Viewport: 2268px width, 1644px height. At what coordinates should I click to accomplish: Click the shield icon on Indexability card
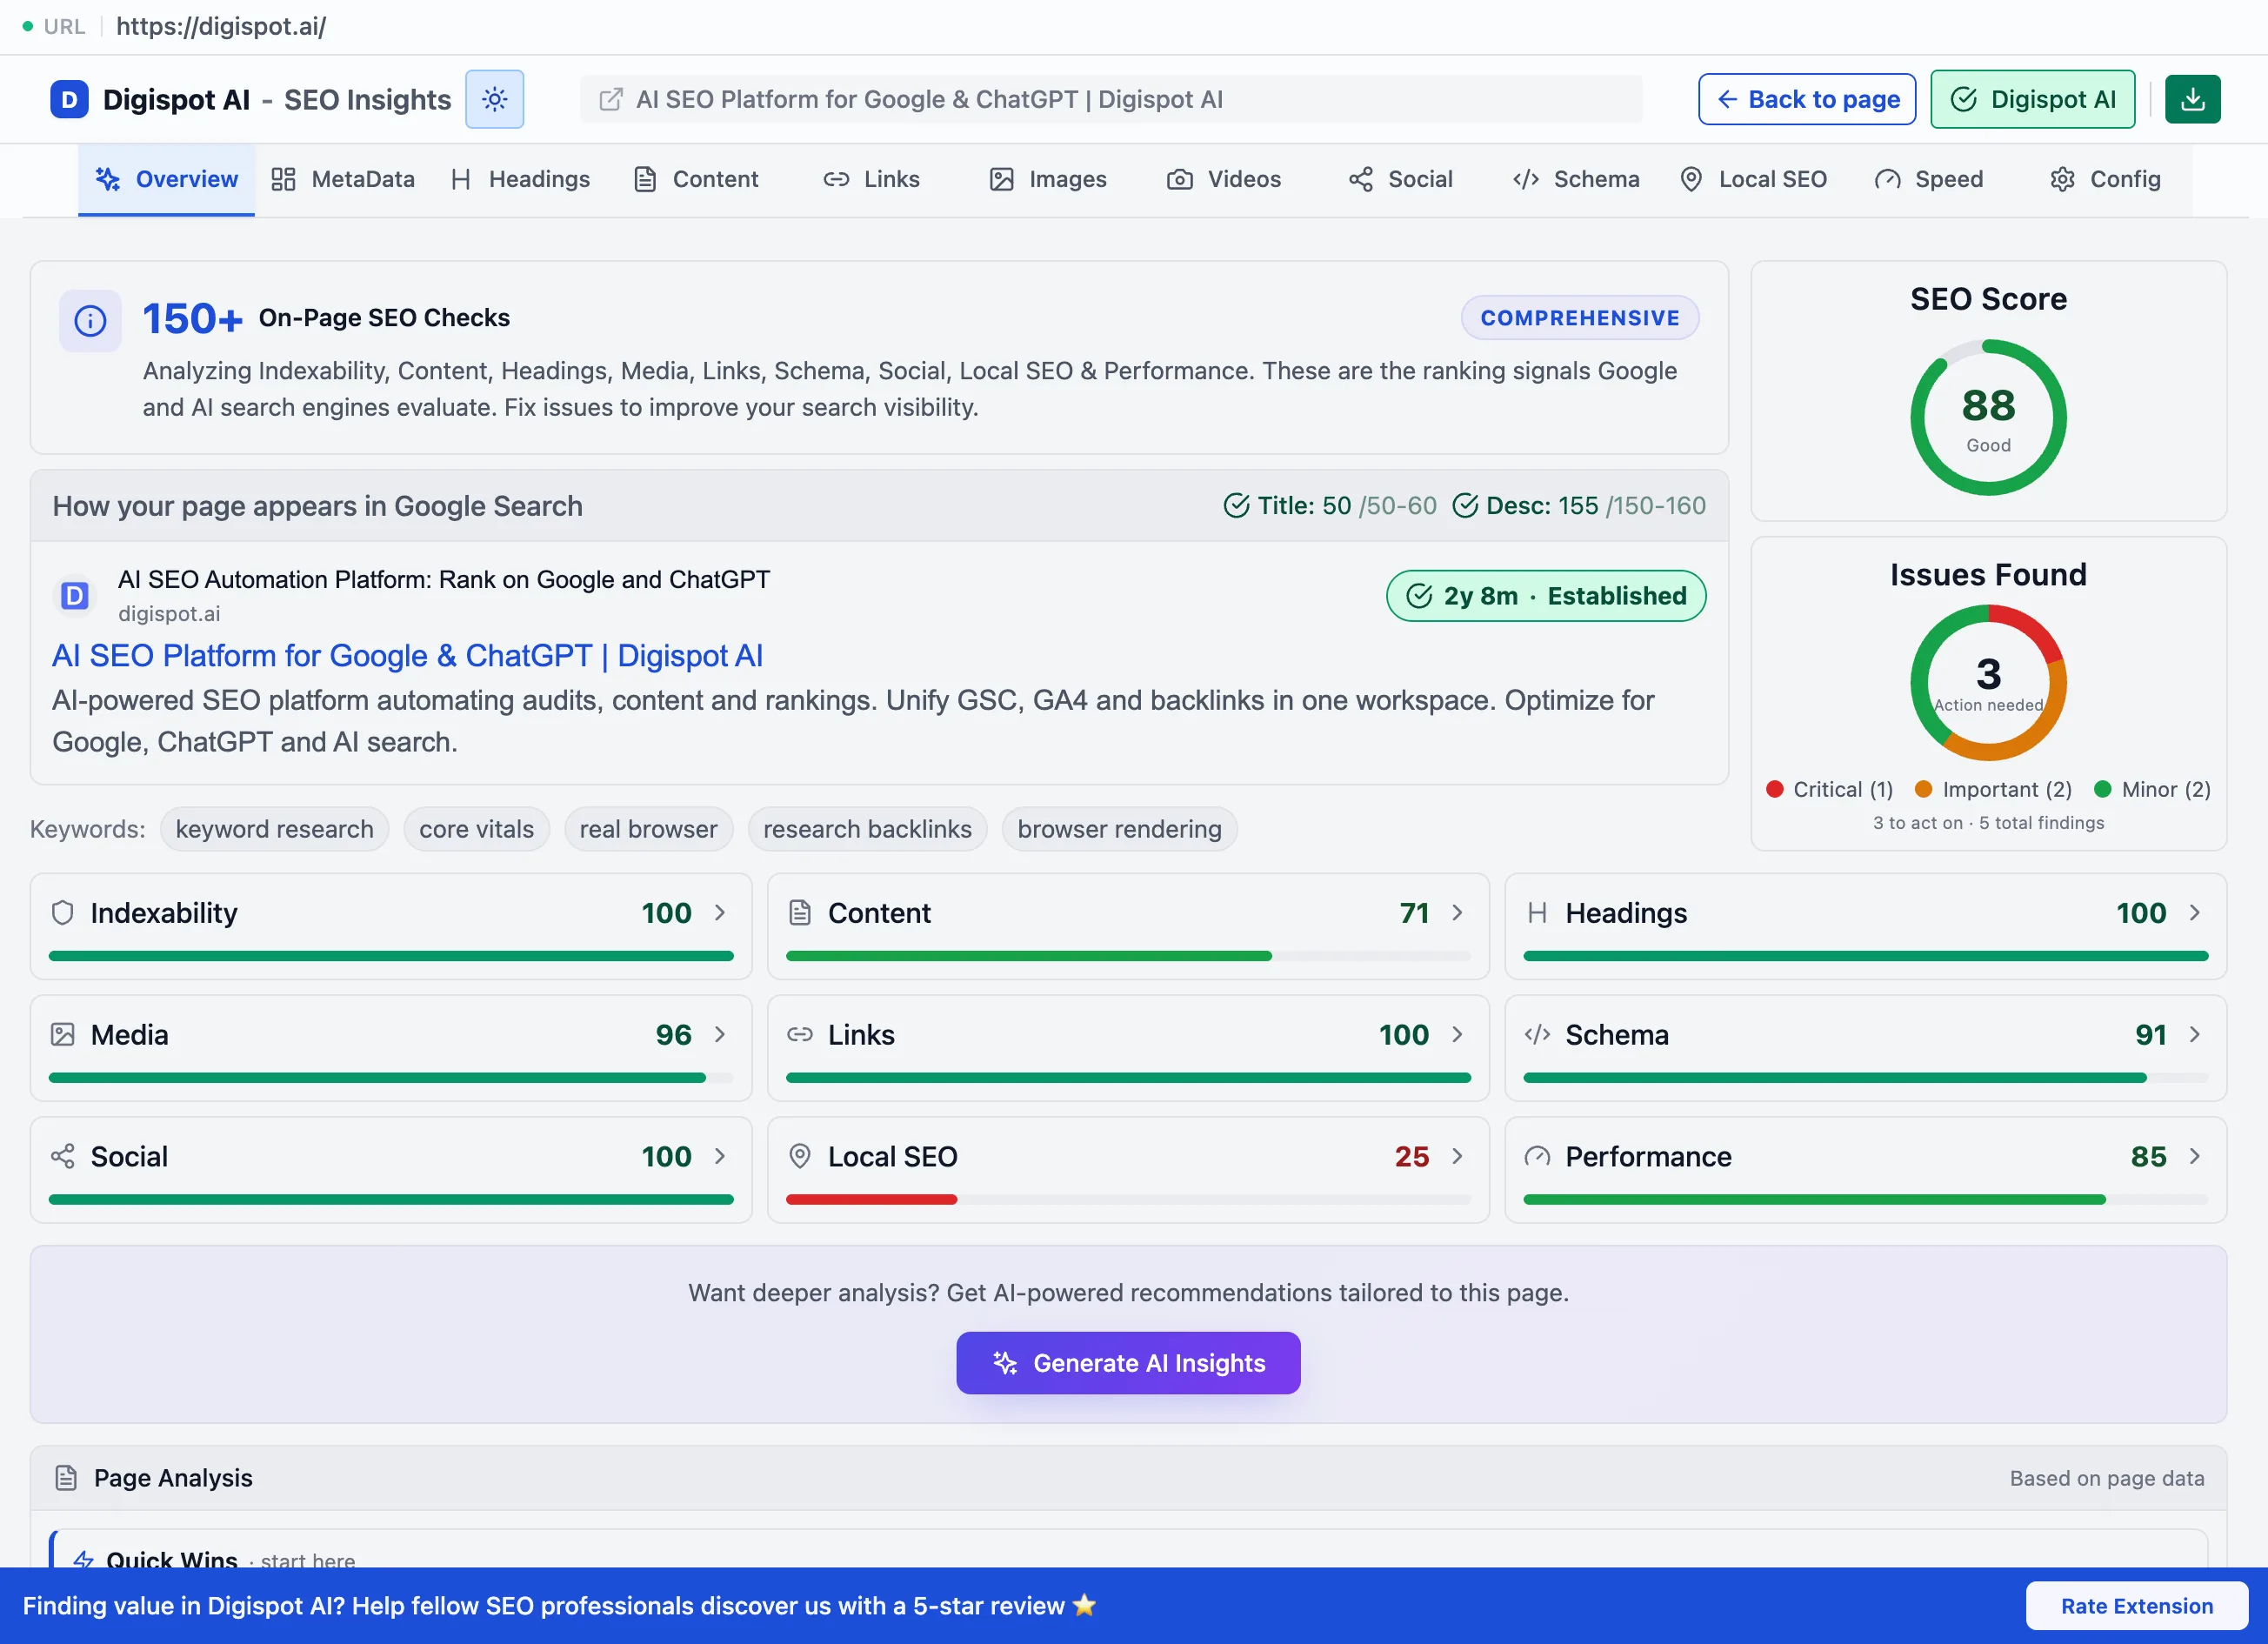63,912
